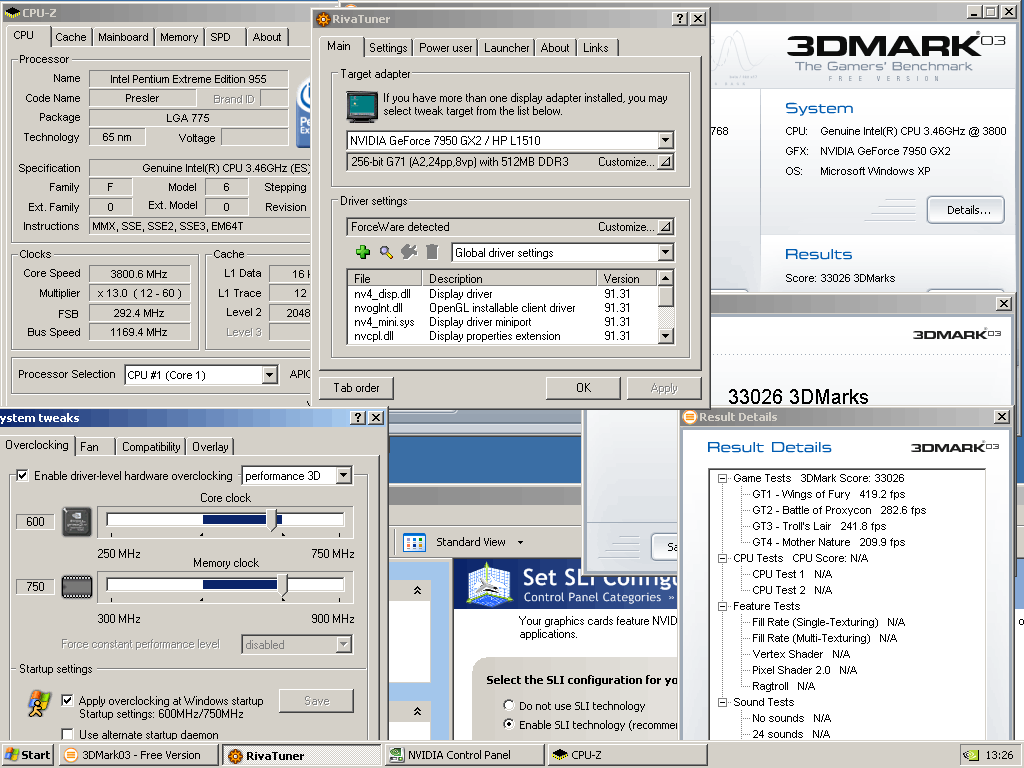Click the monitor icon under Target adapter

click(x=362, y=106)
